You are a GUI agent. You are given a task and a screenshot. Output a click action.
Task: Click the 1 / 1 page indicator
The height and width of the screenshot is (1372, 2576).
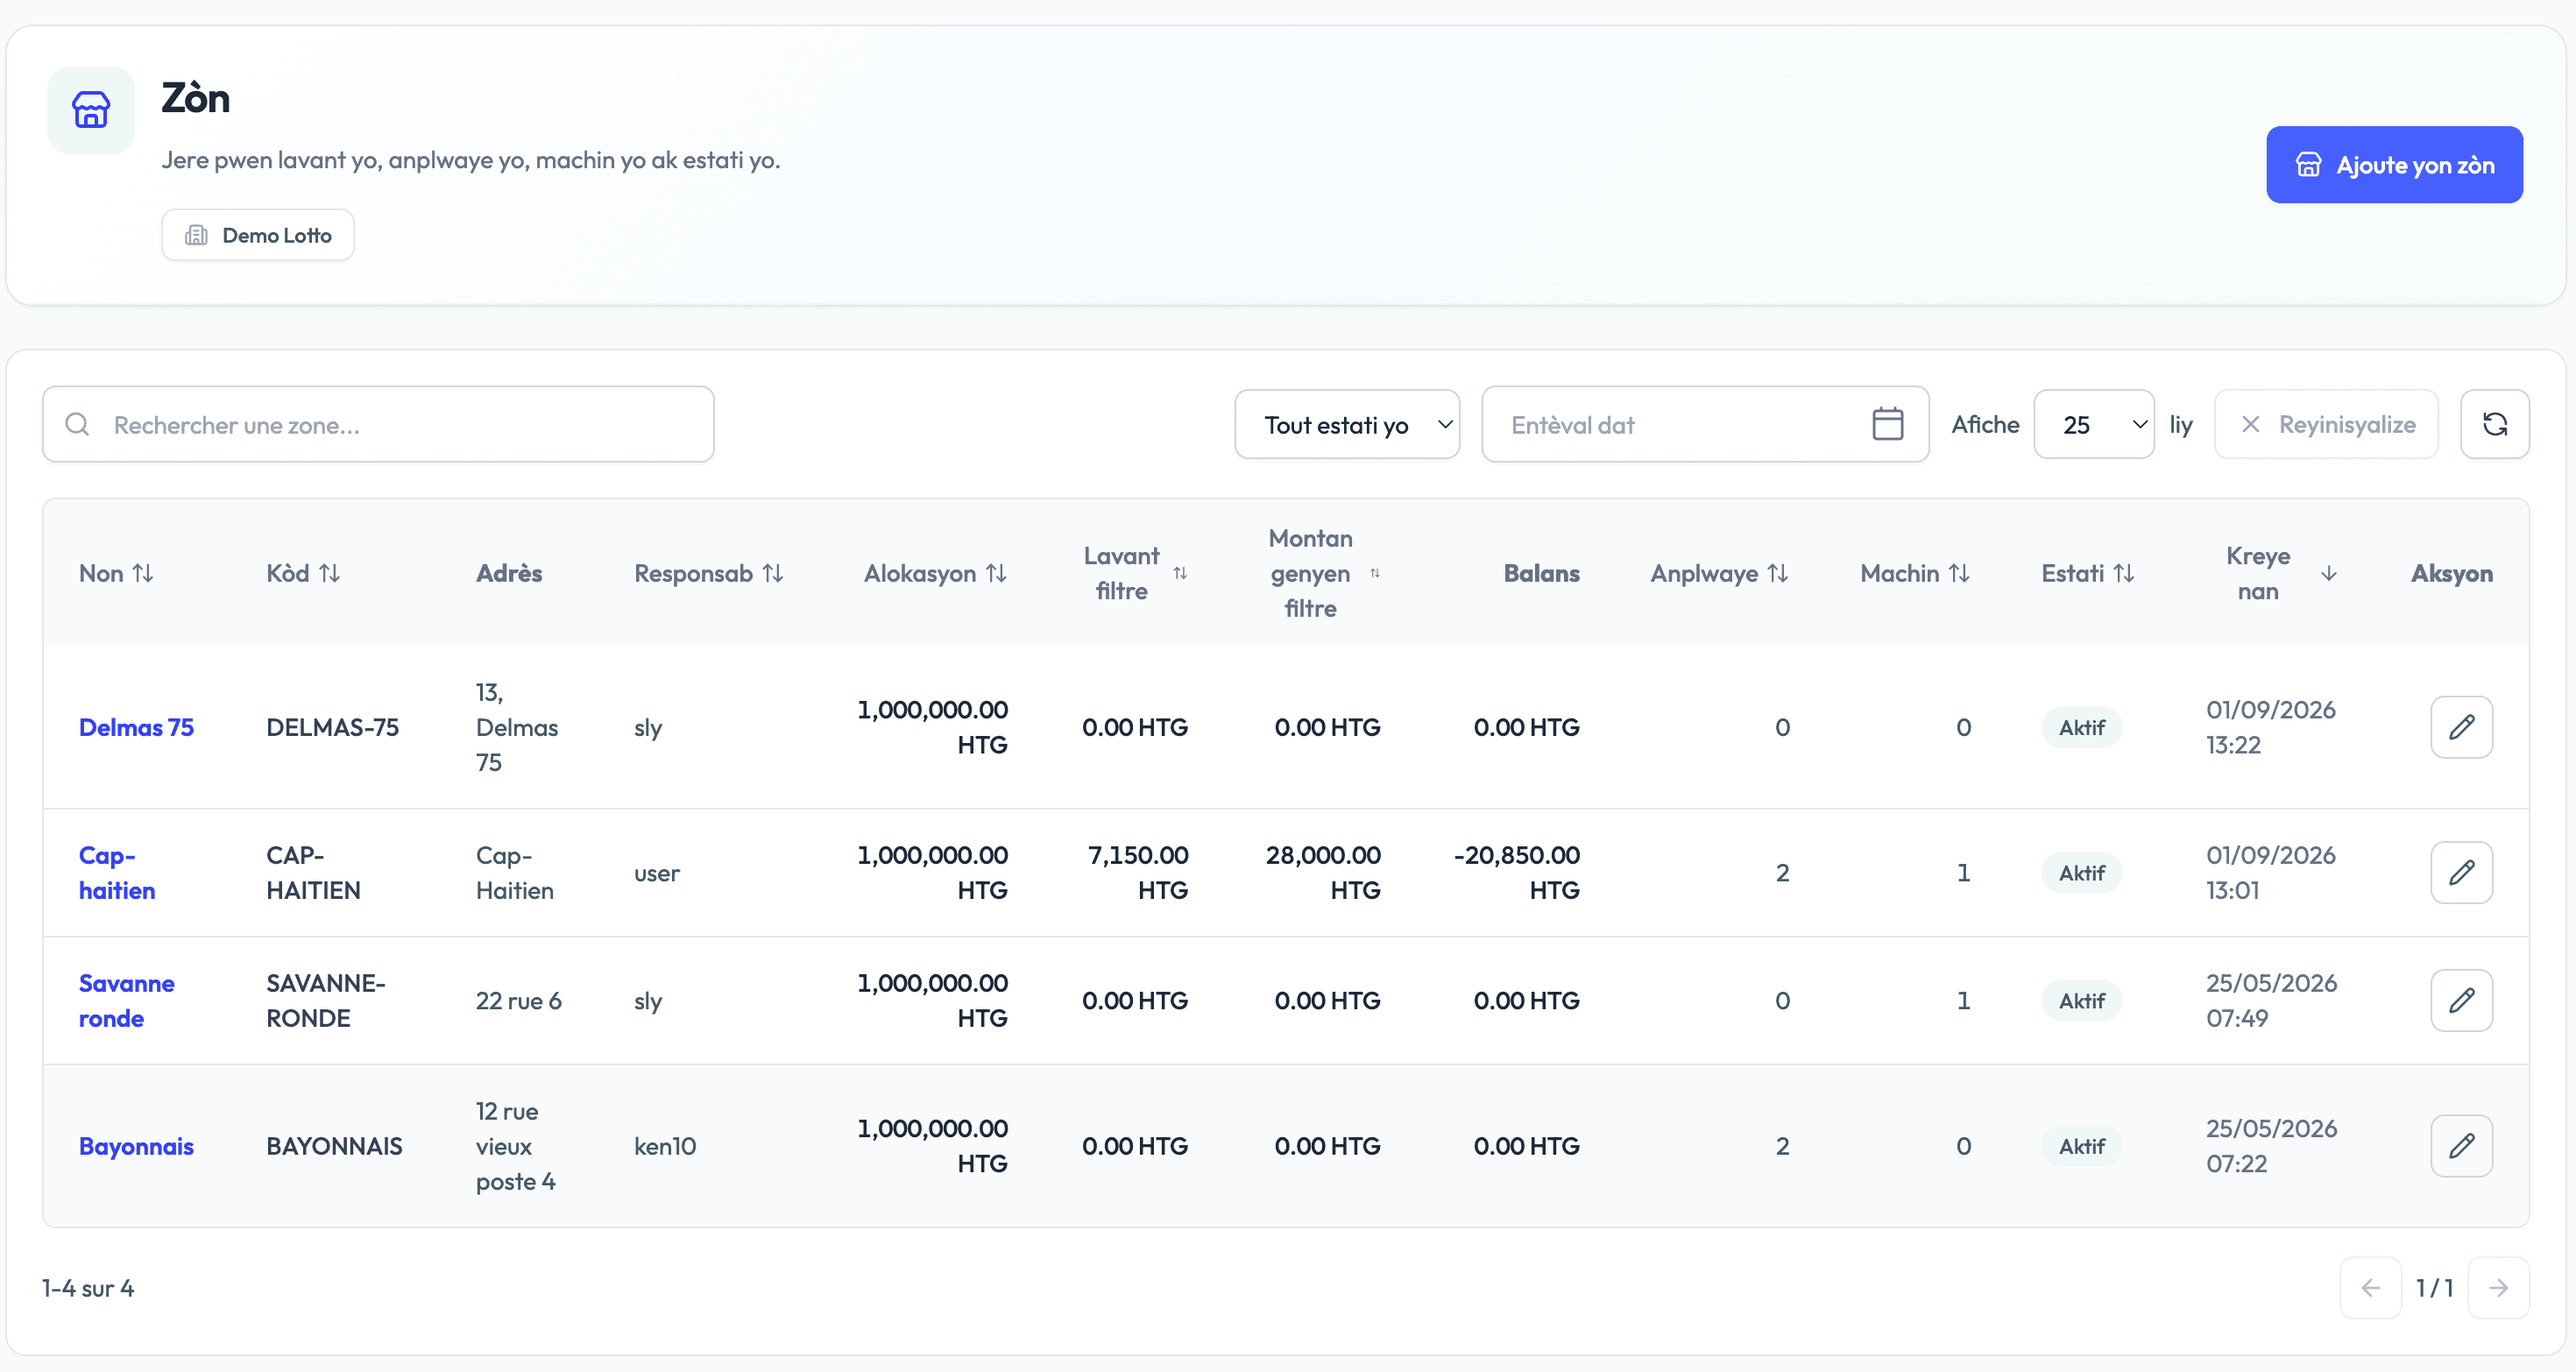point(2434,1288)
